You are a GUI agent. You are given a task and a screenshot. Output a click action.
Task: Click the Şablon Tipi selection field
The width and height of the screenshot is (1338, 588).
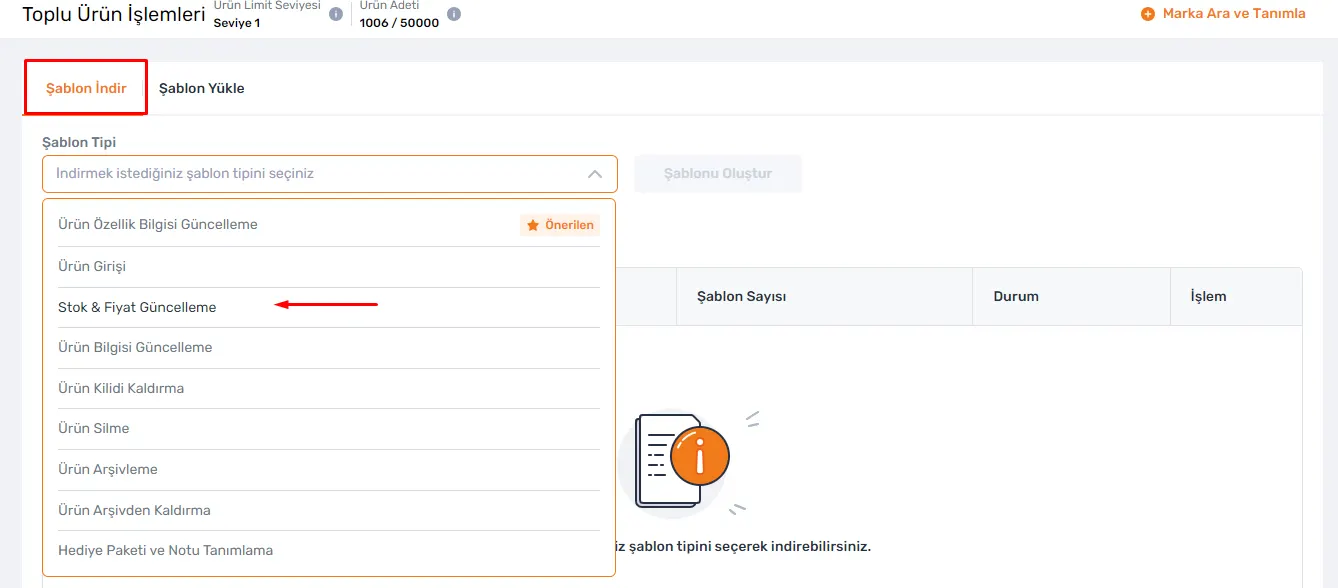pyautogui.click(x=330, y=174)
